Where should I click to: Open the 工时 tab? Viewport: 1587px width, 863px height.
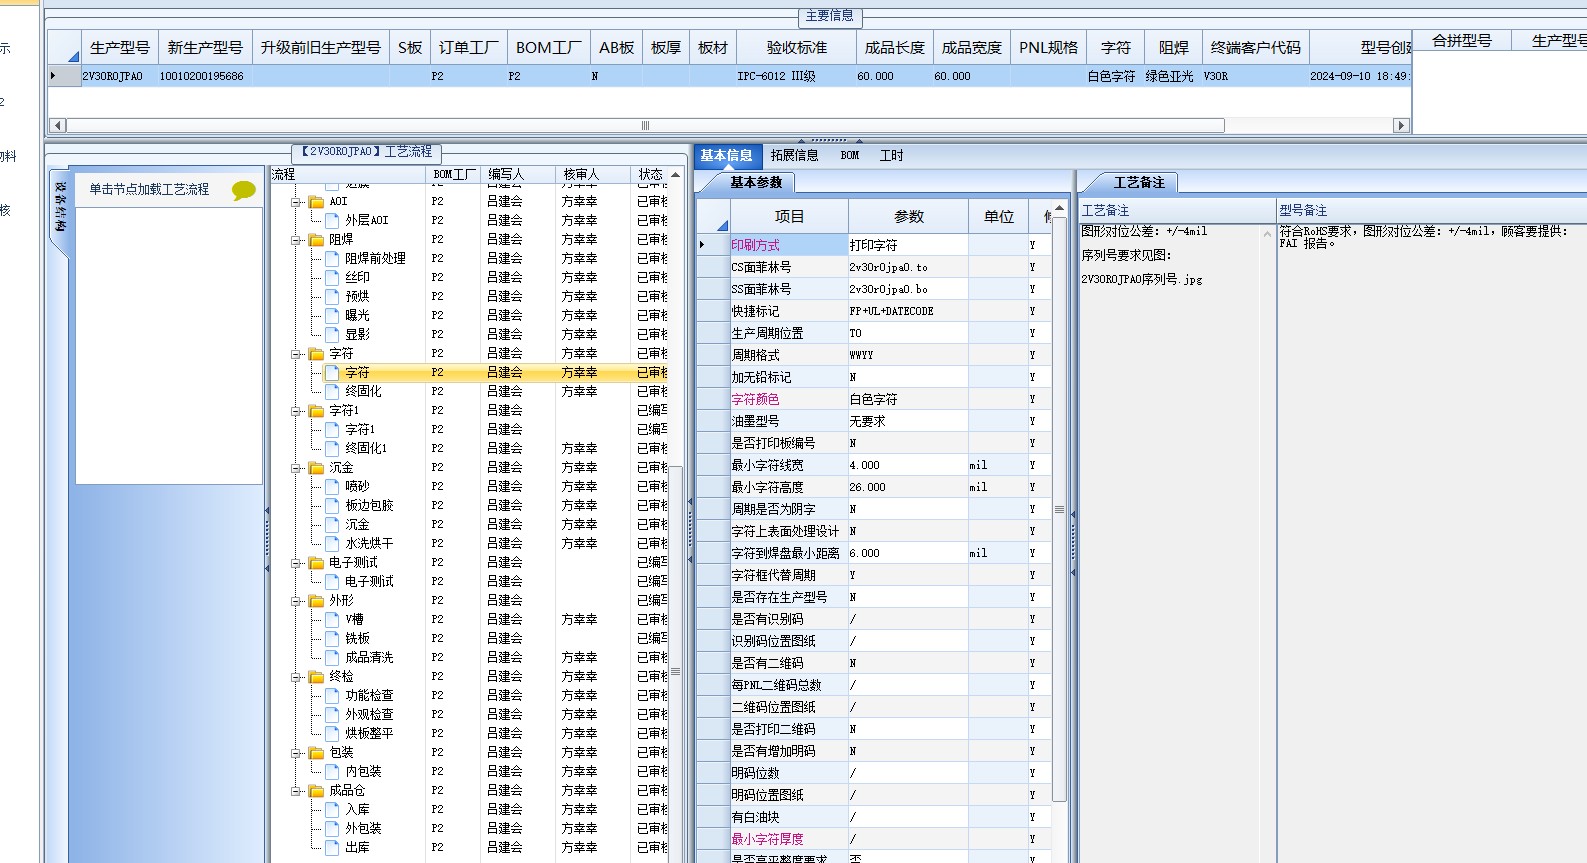tap(891, 155)
